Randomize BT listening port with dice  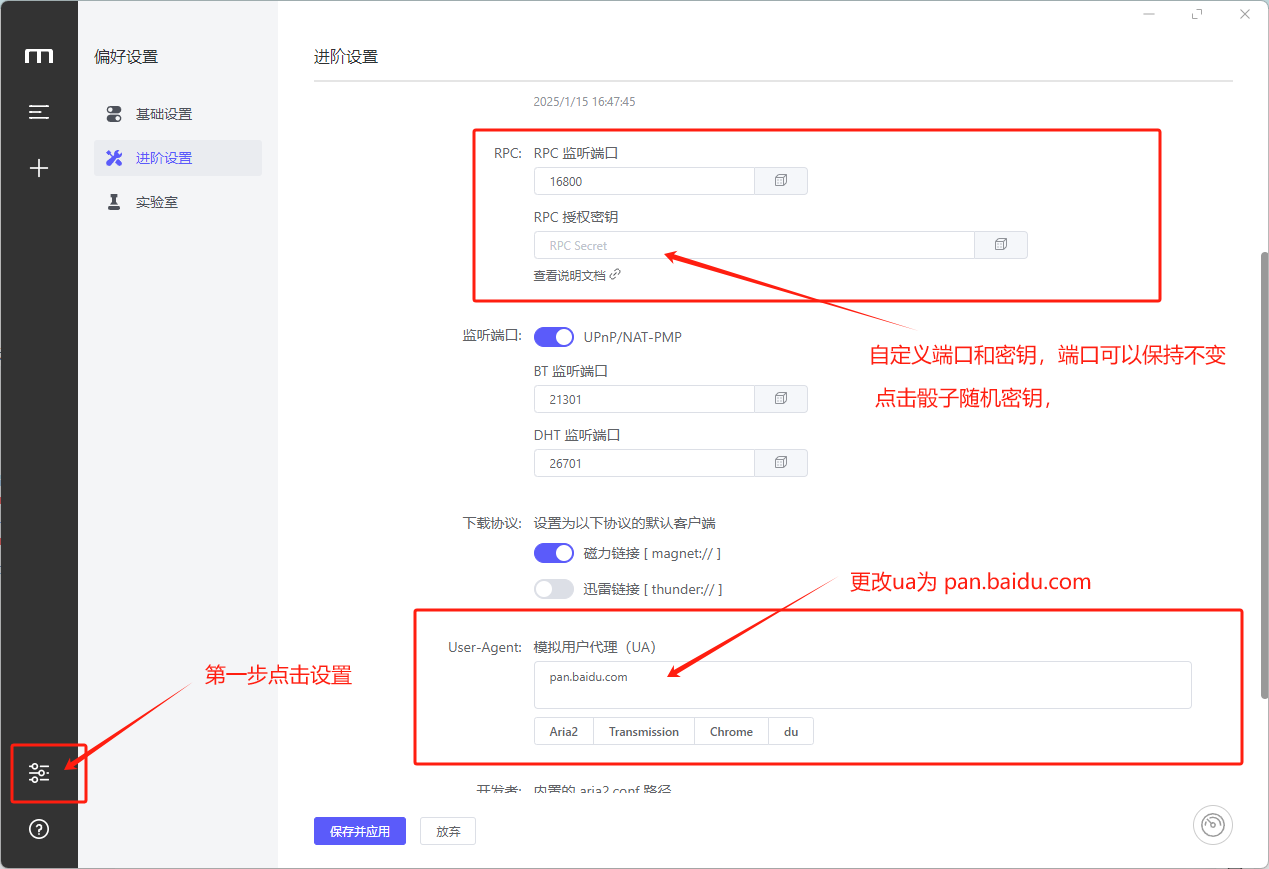781,399
